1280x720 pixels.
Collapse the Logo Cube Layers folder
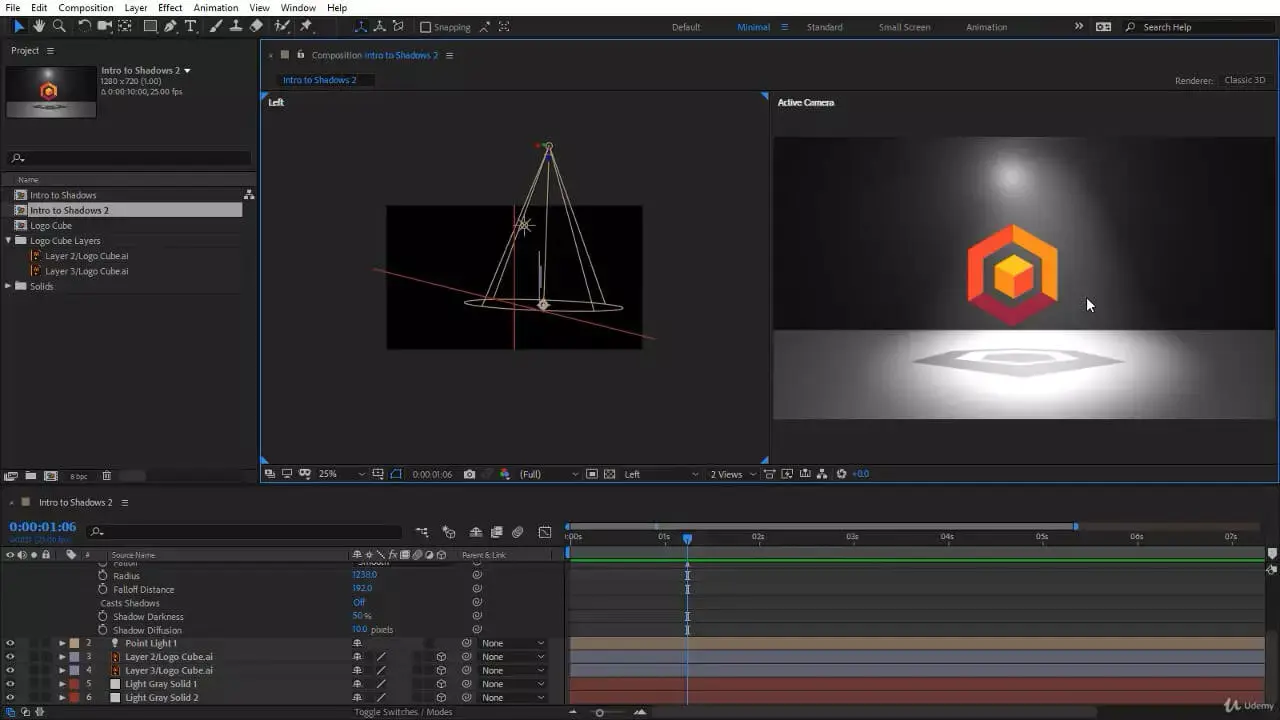[9, 240]
